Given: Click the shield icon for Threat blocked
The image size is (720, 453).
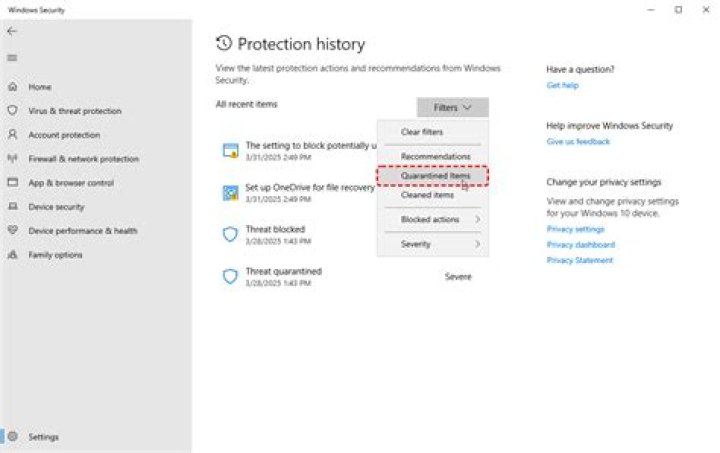Looking at the screenshot, I should [x=231, y=235].
